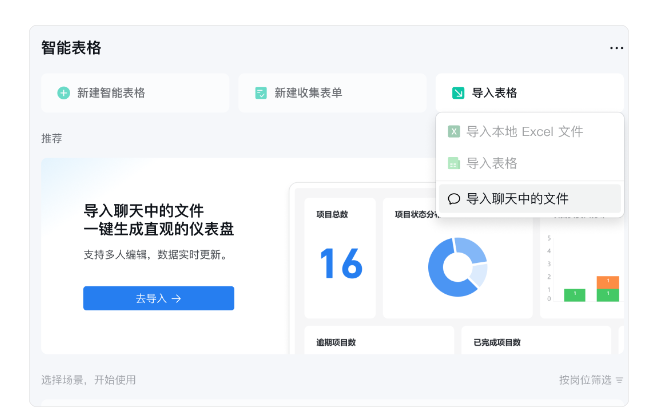
Task: Click the 新建智能表格 button label
Action: (x=111, y=93)
